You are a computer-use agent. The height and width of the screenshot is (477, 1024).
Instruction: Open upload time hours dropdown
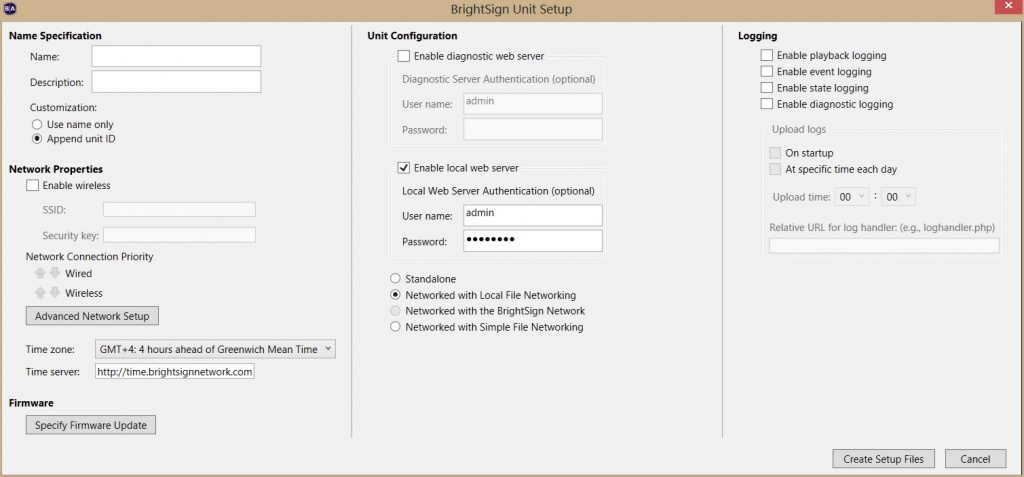pyautogui.click(x=852, y=197)
